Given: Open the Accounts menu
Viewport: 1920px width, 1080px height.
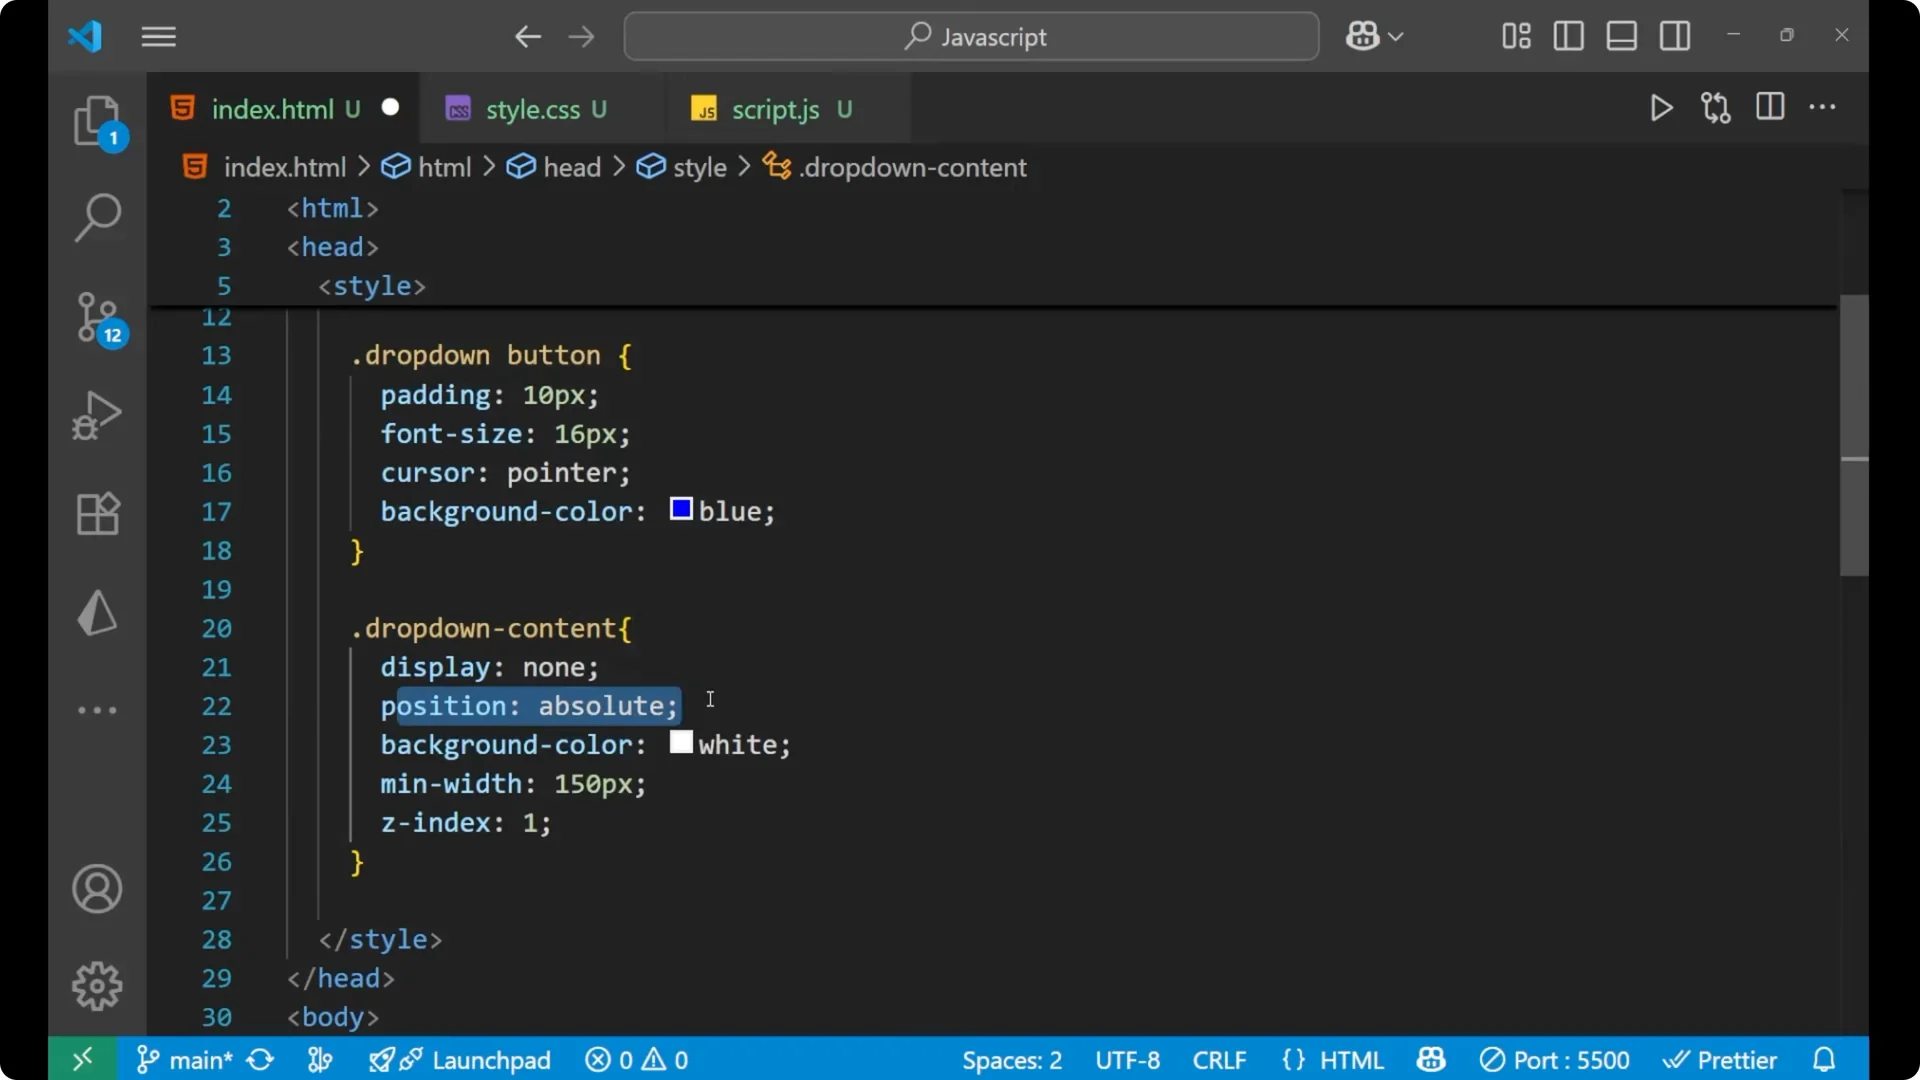Looking at the screenshot, I should pyautogui.click(x=97, y=889).
